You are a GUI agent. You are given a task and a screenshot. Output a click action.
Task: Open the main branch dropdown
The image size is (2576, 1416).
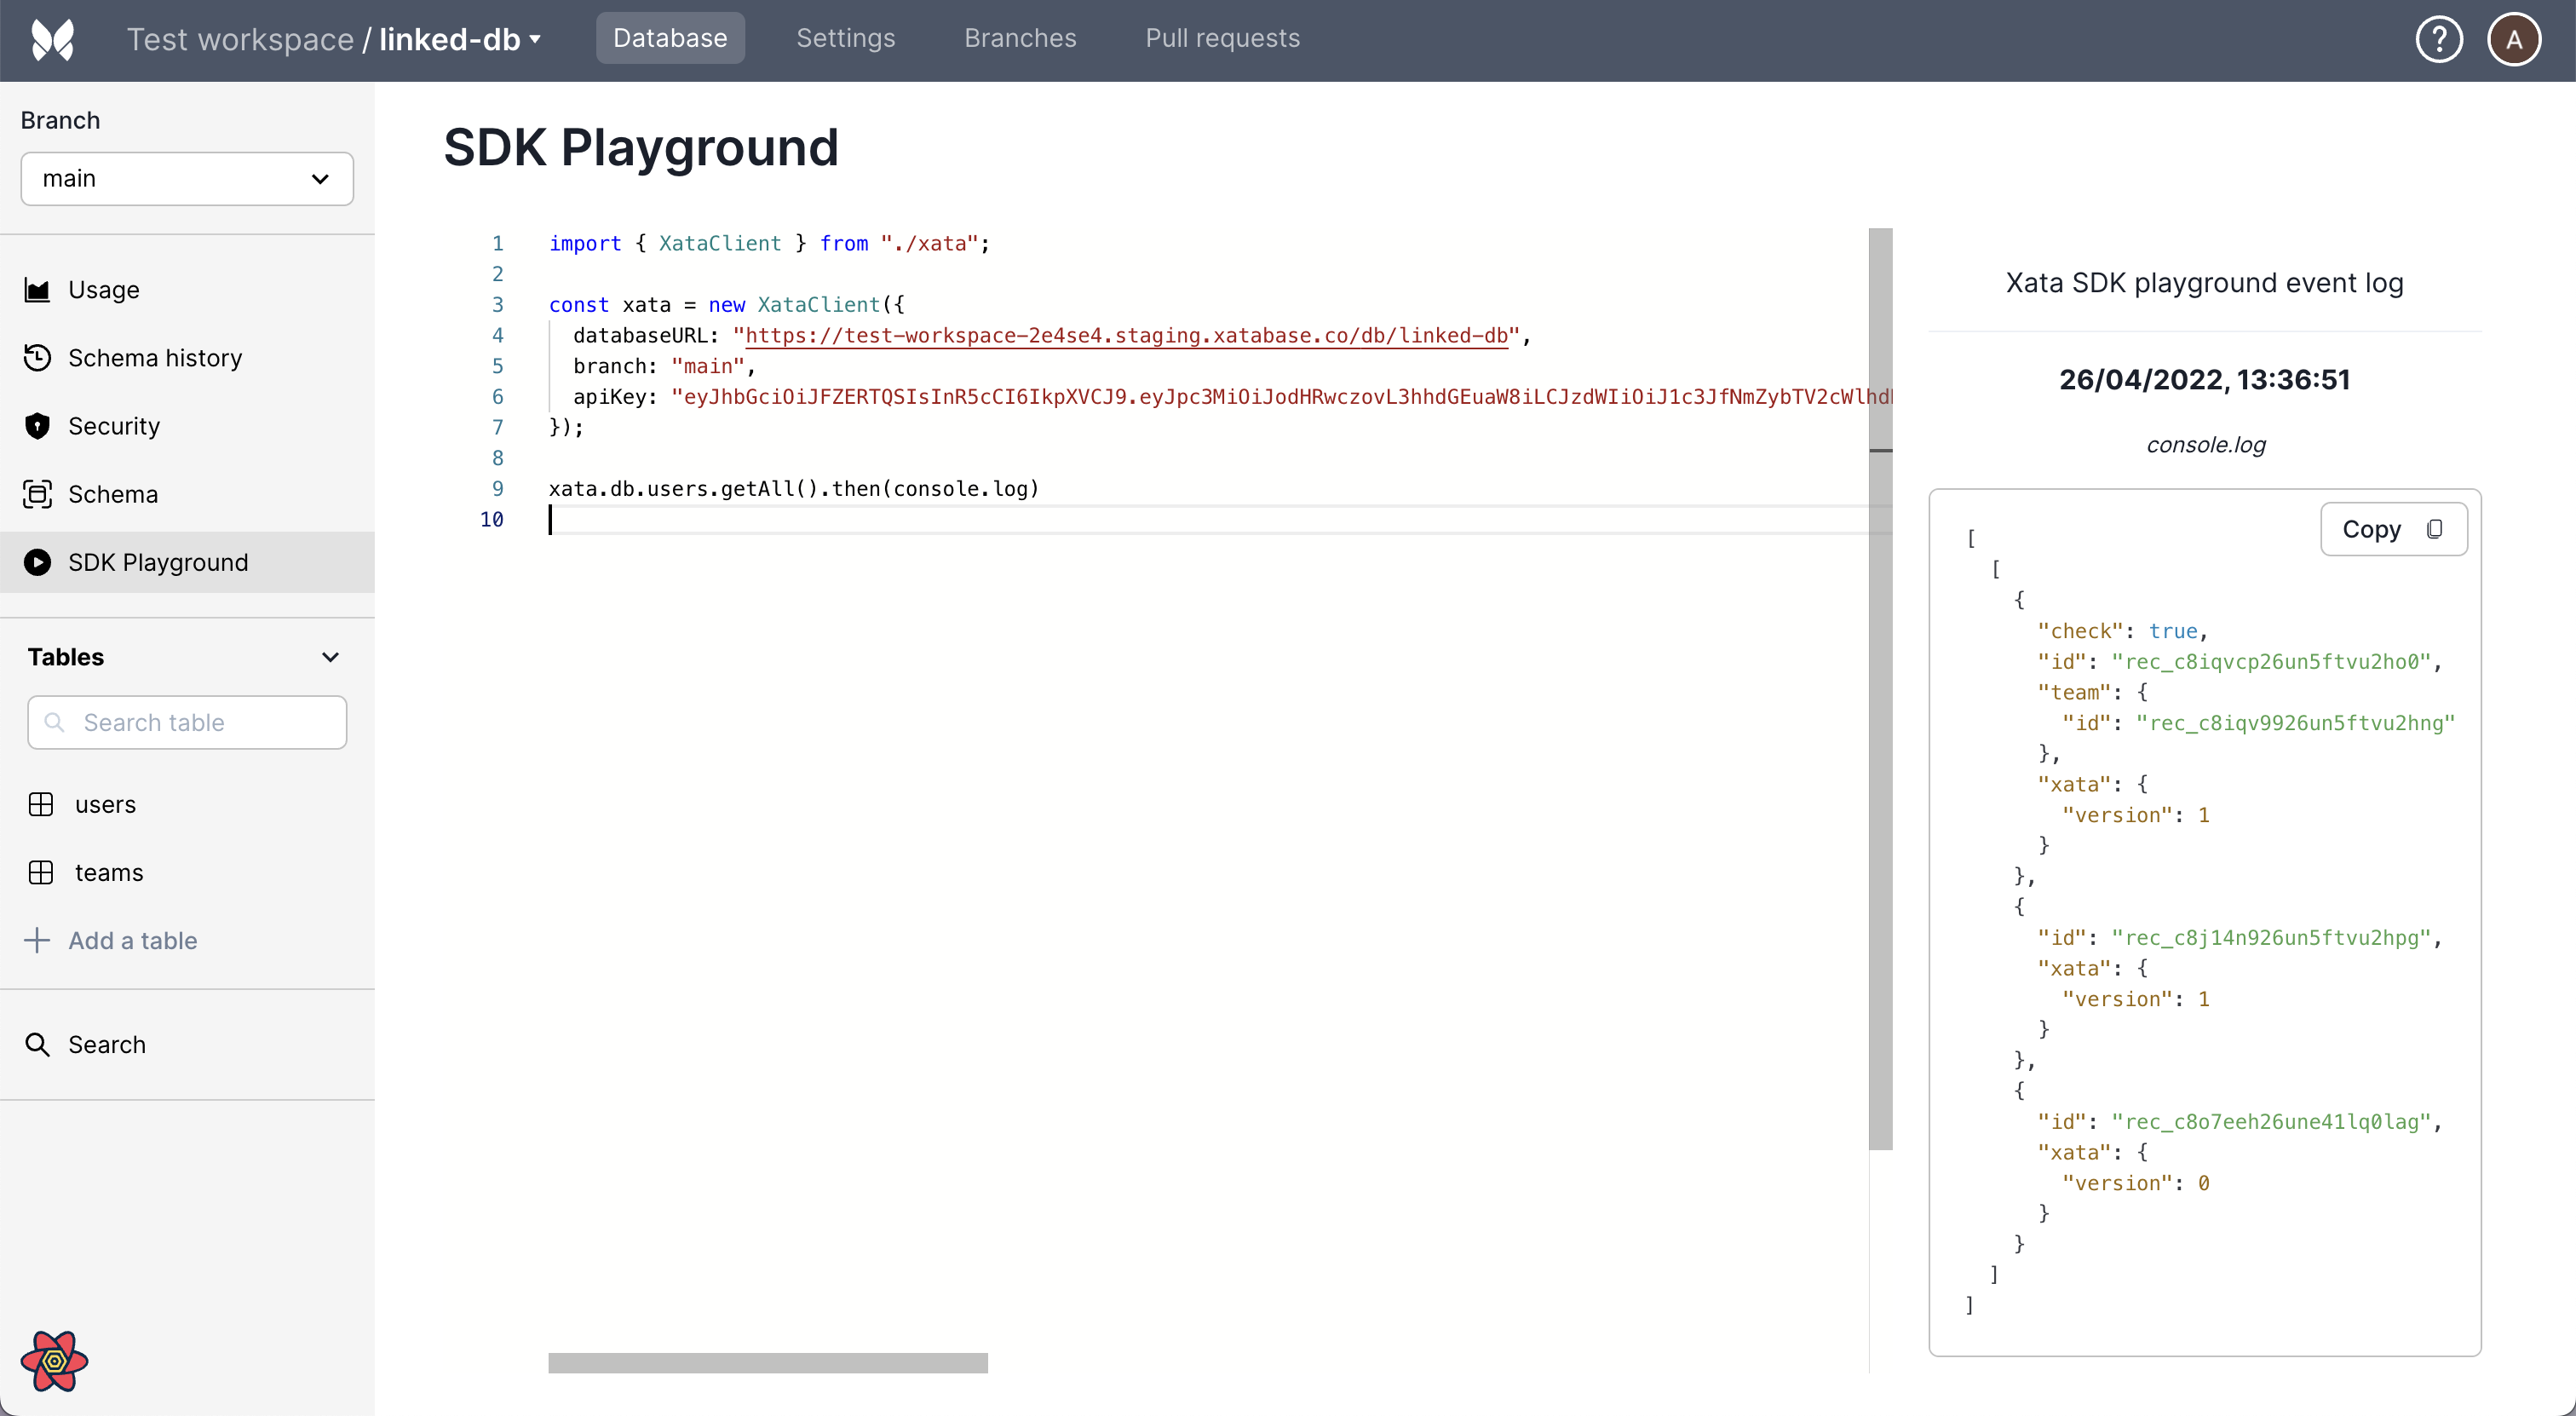point(187,179)
